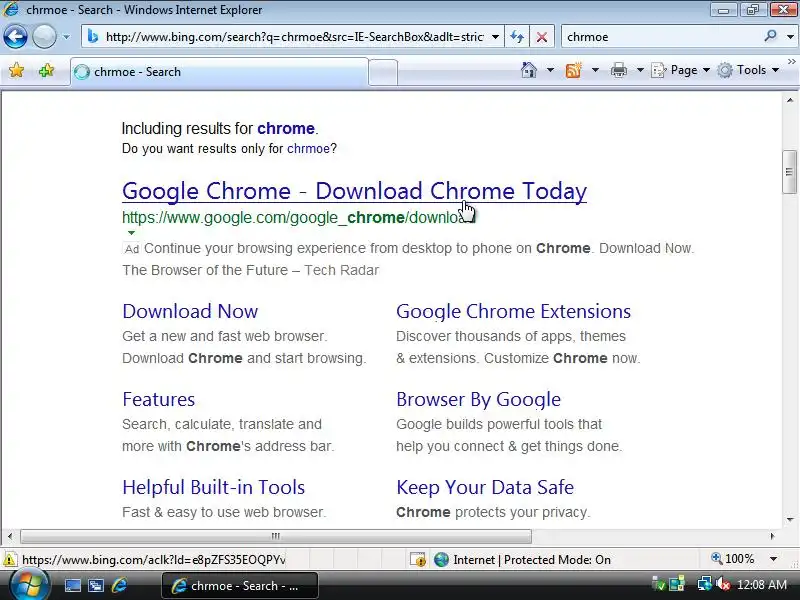Viewport: 800px width, 600px height.
Task: Open the Favorites Center star
Action: pyautogui.click(x=16, y=70)
